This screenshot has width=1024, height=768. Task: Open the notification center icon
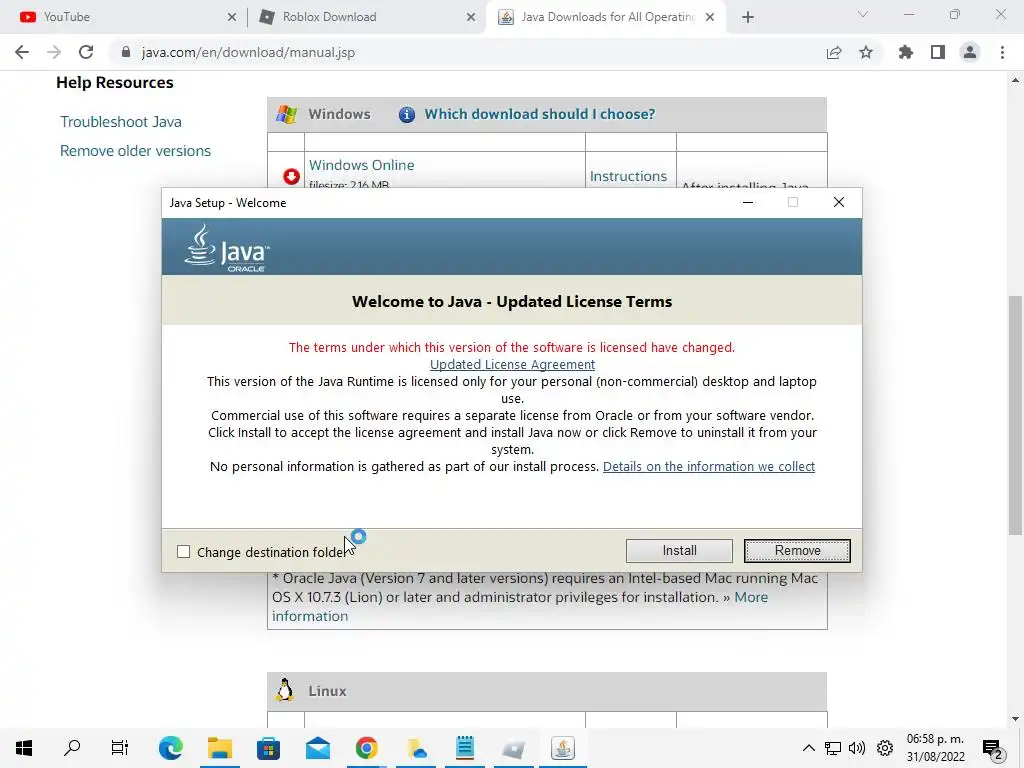993,748
